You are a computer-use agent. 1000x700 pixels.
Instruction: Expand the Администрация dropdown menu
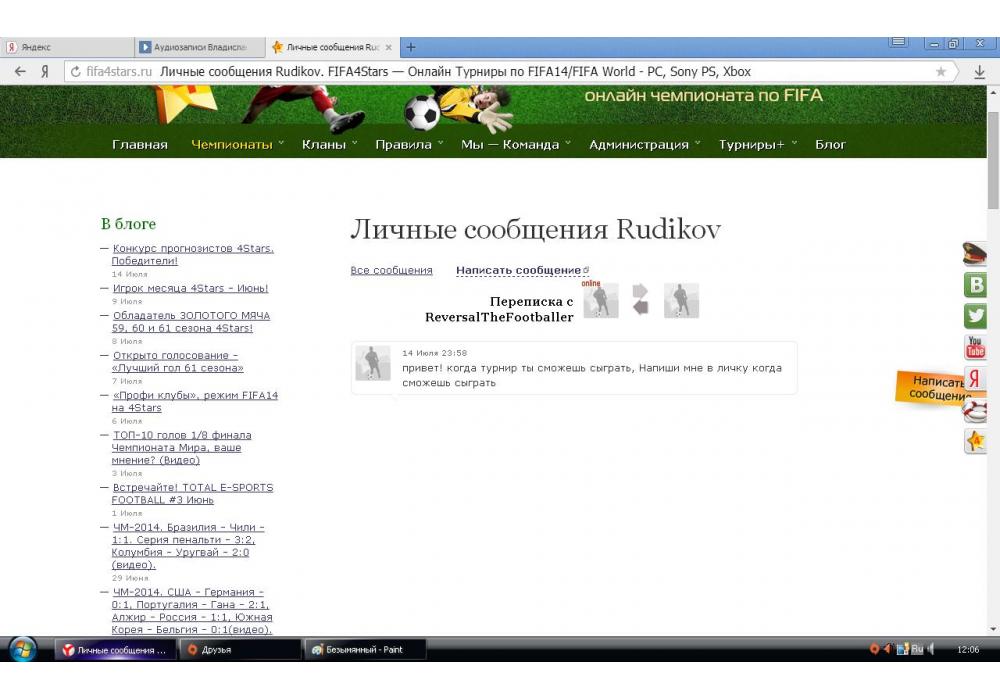coord(644,144)
